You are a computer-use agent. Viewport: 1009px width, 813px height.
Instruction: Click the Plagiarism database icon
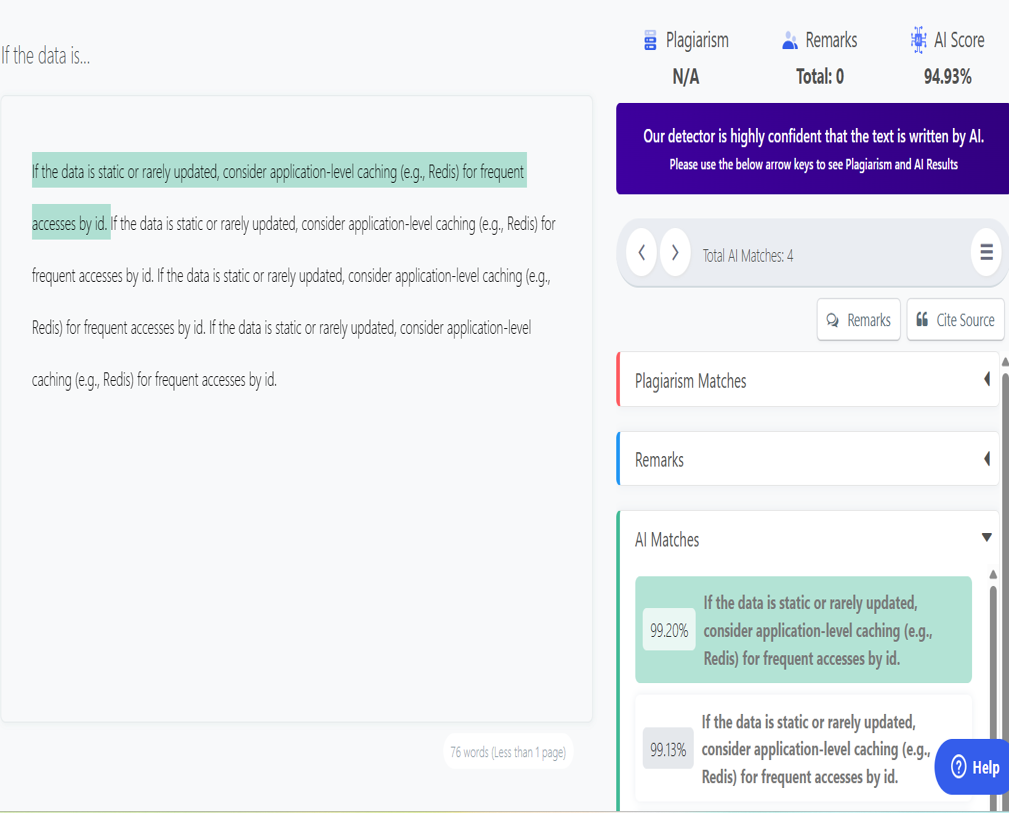pos(651,40)
